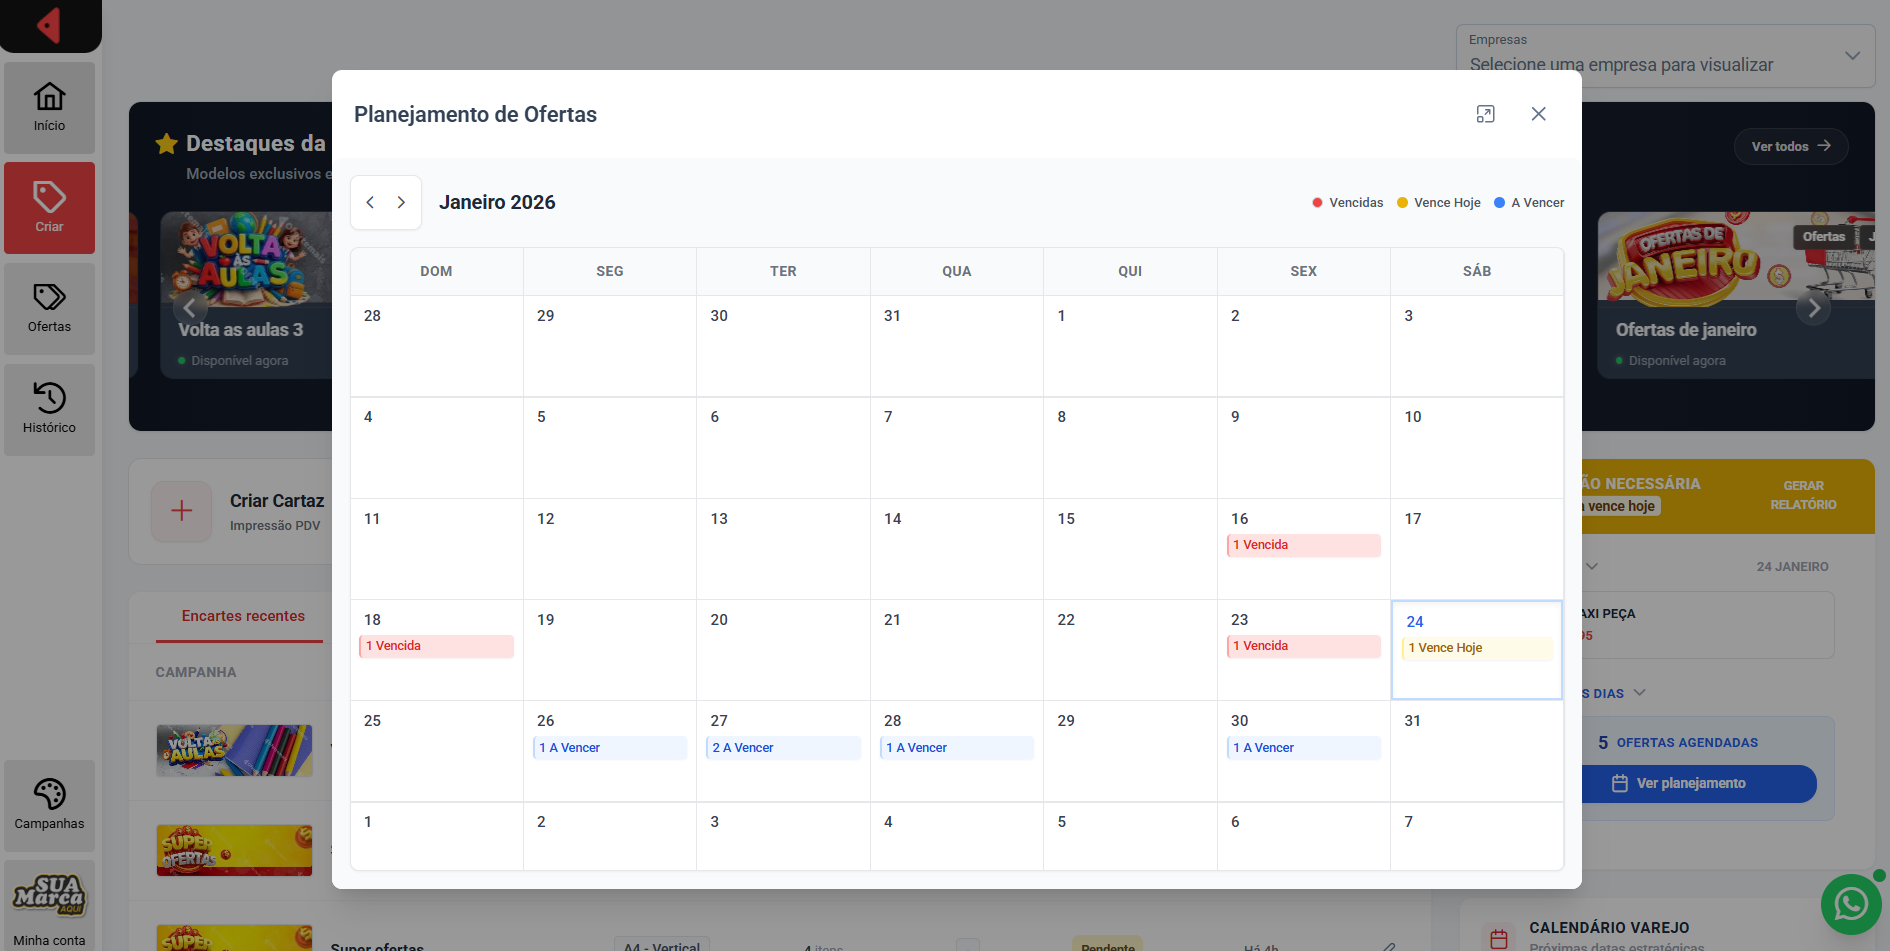
Task: Click the Ver todos button
Action: (1790, 146)
